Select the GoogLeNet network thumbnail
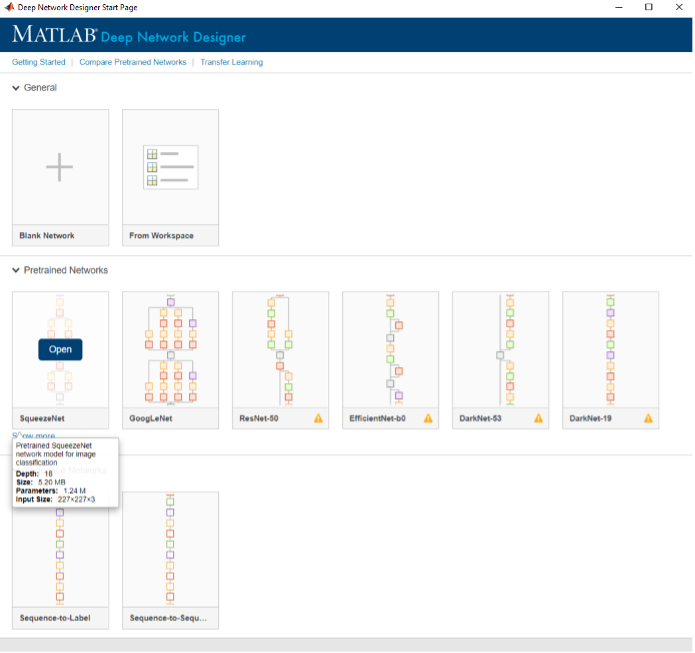Screen dimensions: 695x653 pos(171,350)
